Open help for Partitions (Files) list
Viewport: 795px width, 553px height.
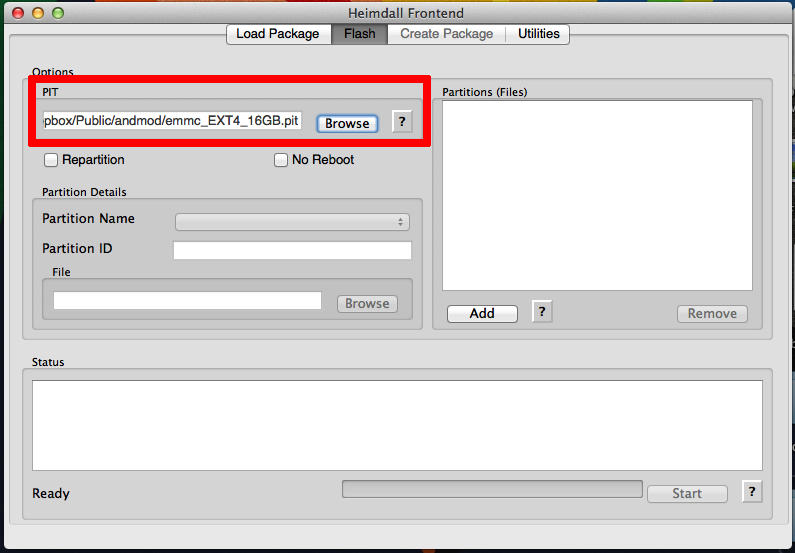[x=541, y=312]
